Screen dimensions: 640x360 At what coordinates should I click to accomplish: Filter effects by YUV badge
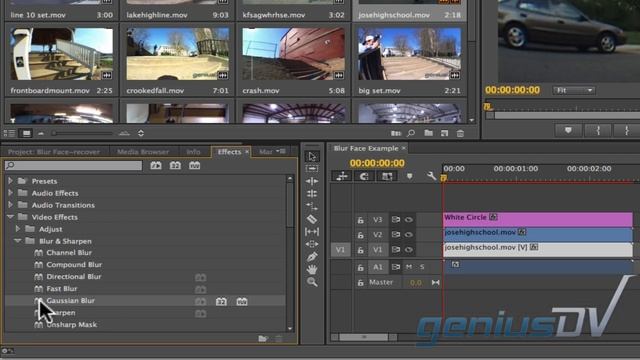(x=195, y=165)
